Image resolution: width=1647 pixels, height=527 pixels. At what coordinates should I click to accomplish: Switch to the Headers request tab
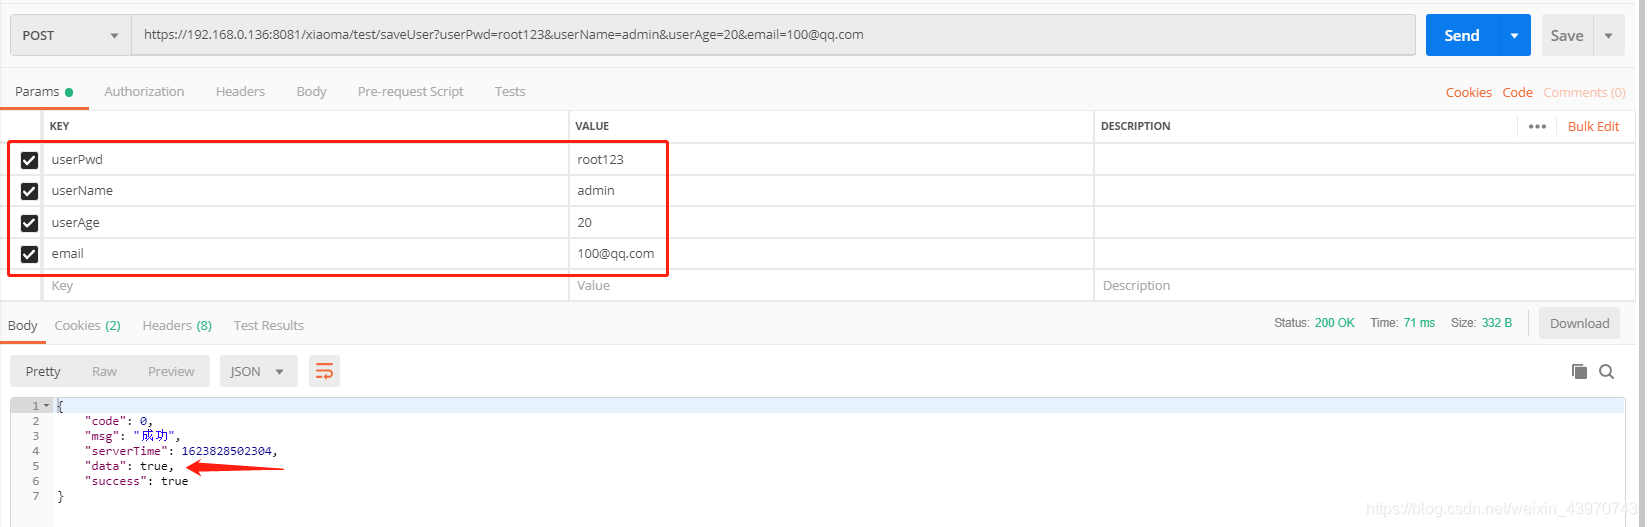(240, 91)
